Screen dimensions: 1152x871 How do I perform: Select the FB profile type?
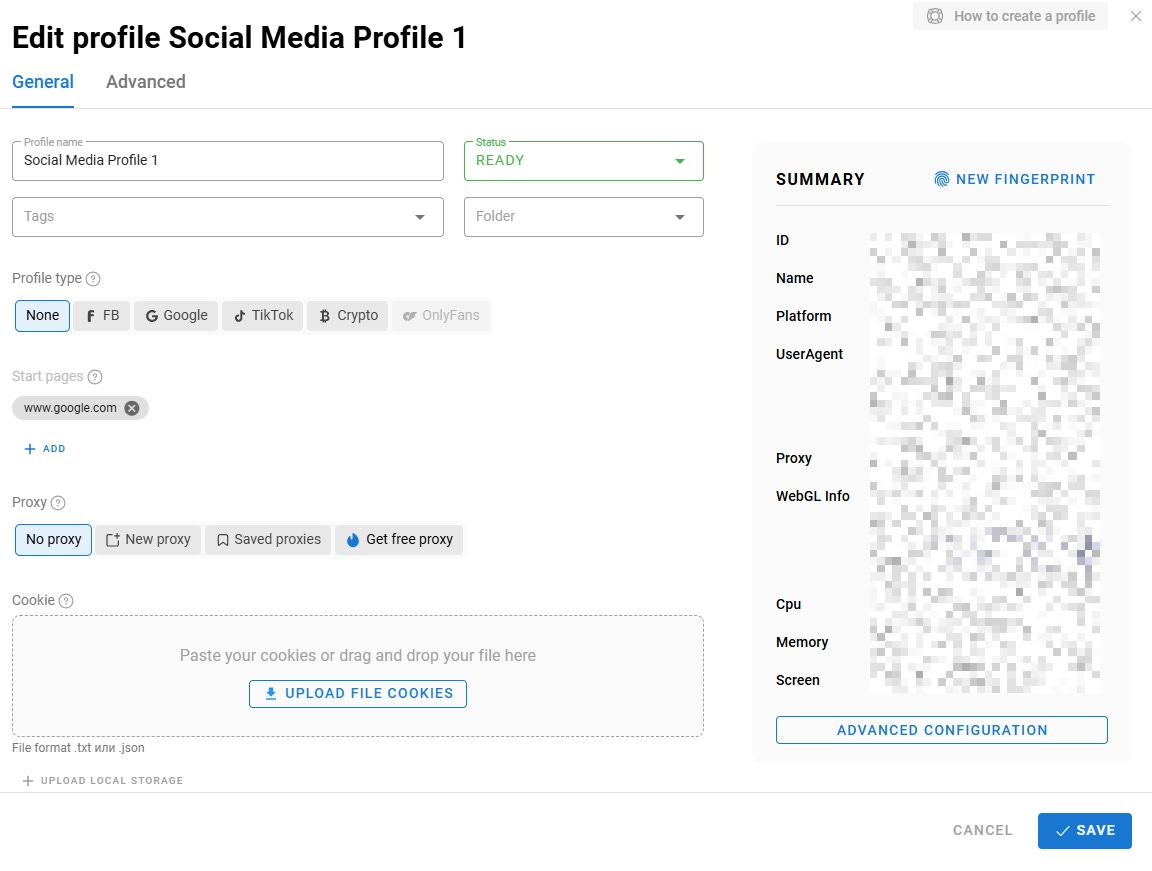(102, 316)
